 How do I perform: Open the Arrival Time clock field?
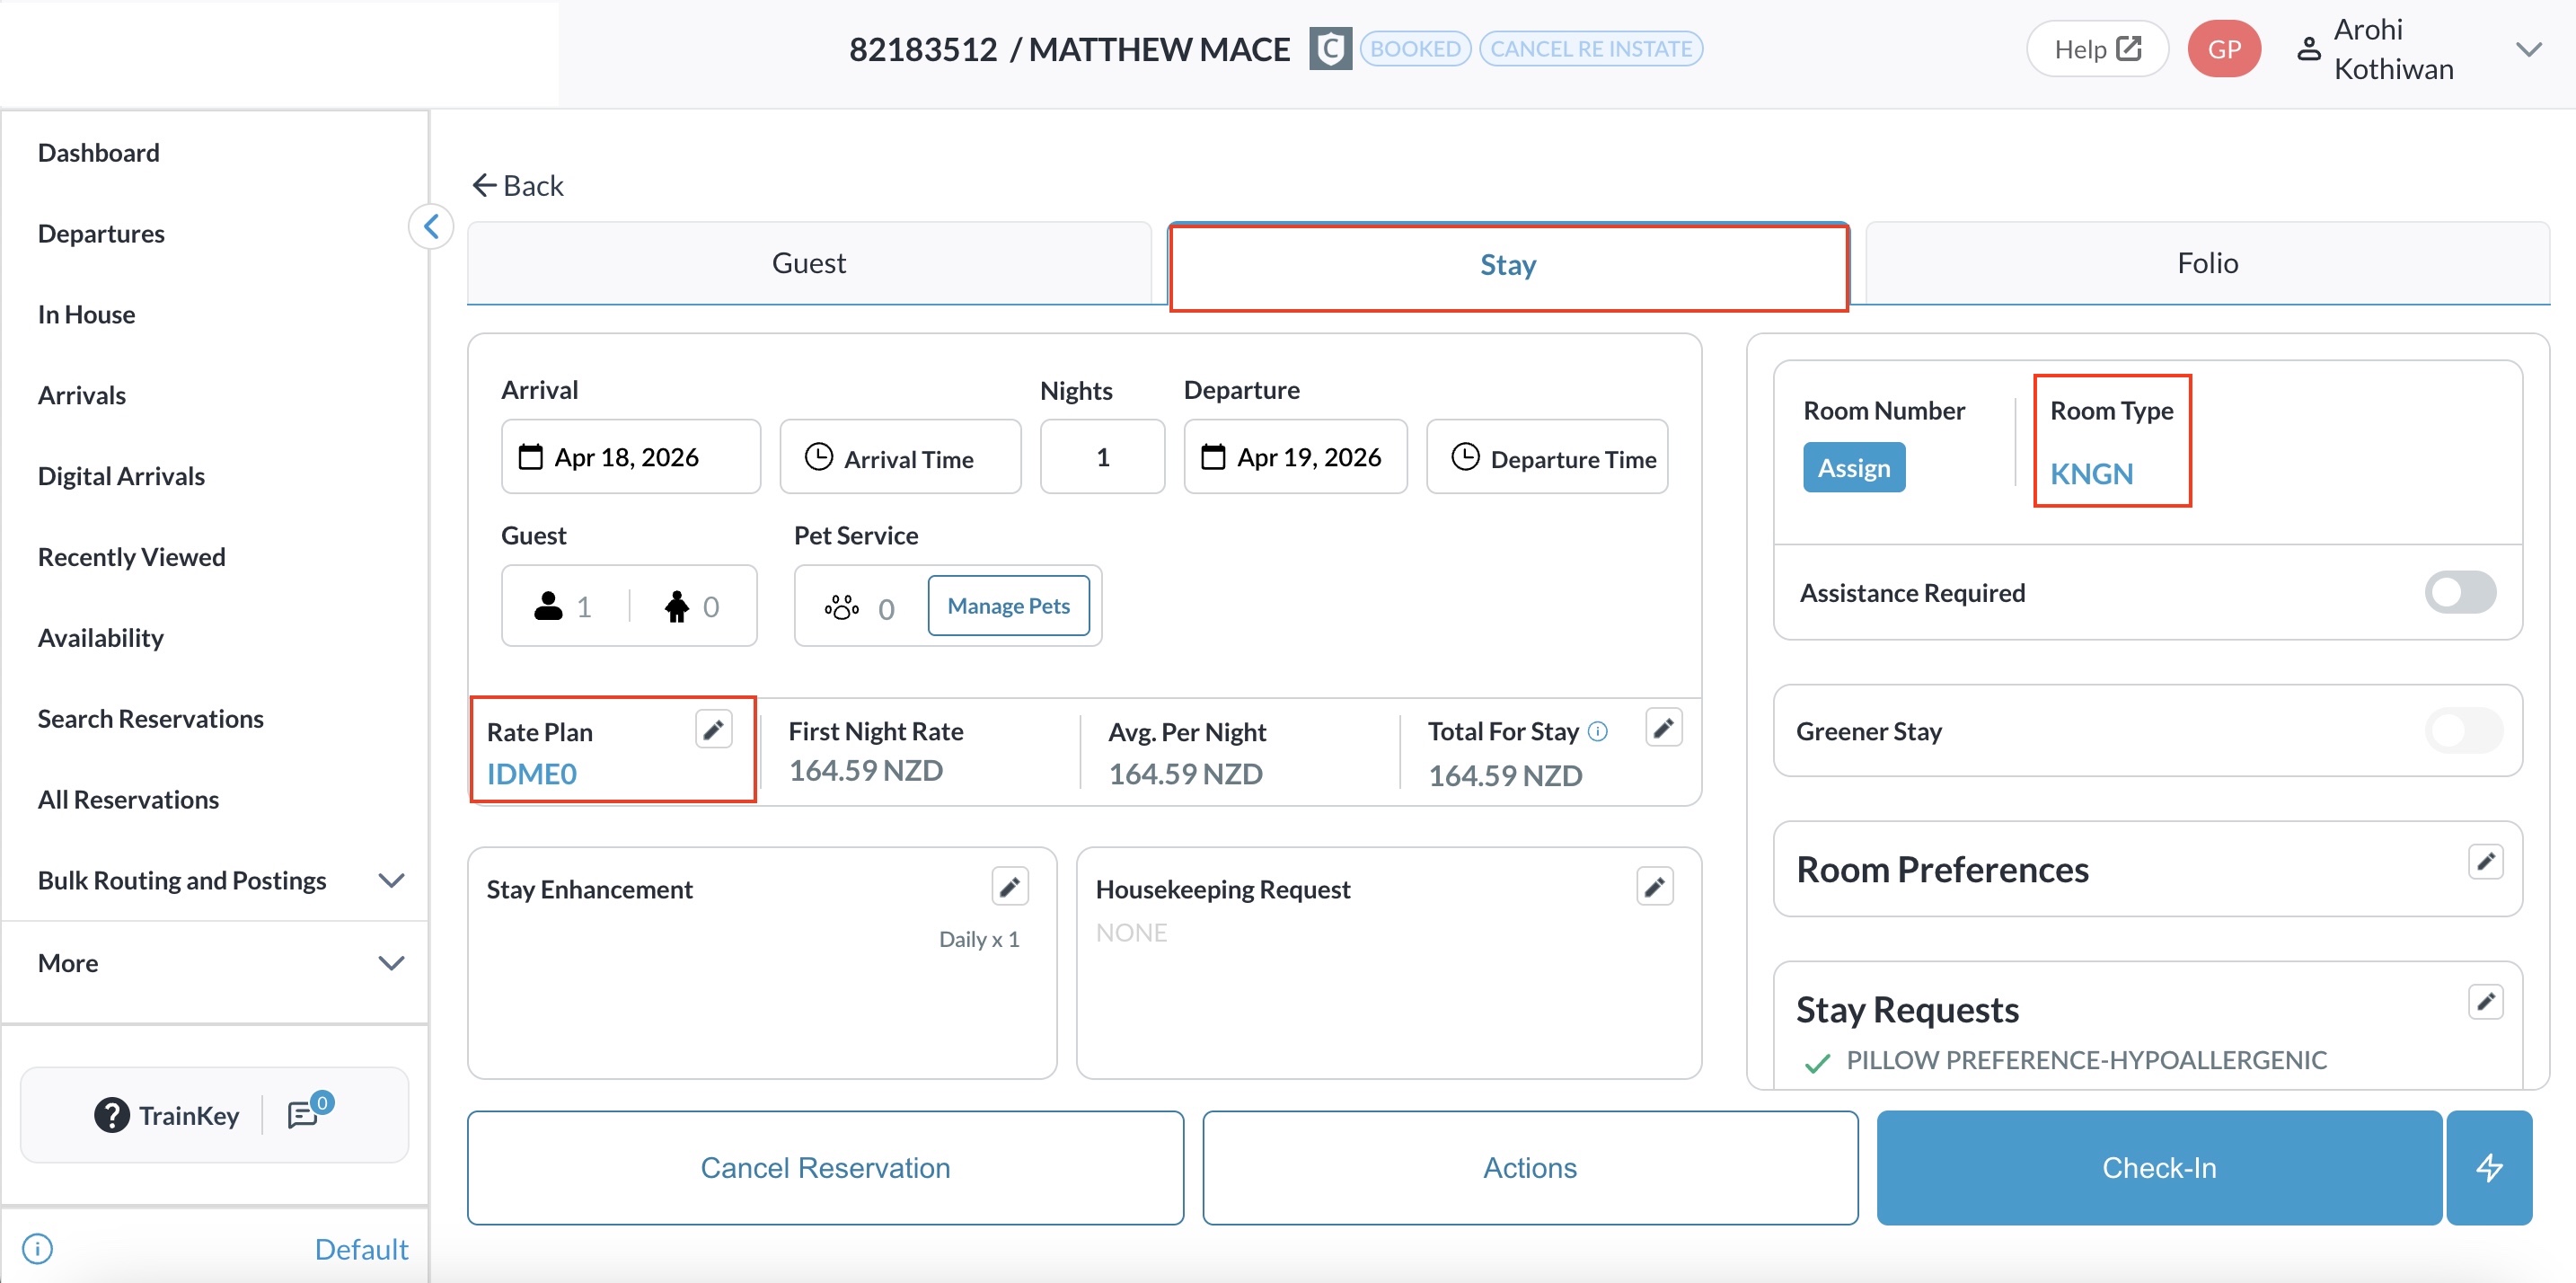pyautogui.click(x=901, y=457)
